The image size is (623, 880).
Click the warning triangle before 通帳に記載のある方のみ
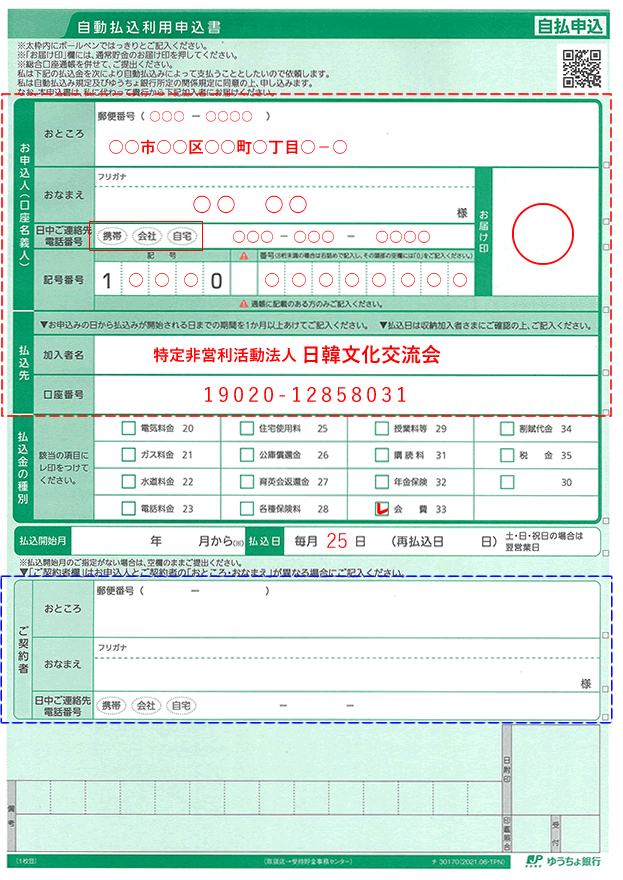pos(244,304)
